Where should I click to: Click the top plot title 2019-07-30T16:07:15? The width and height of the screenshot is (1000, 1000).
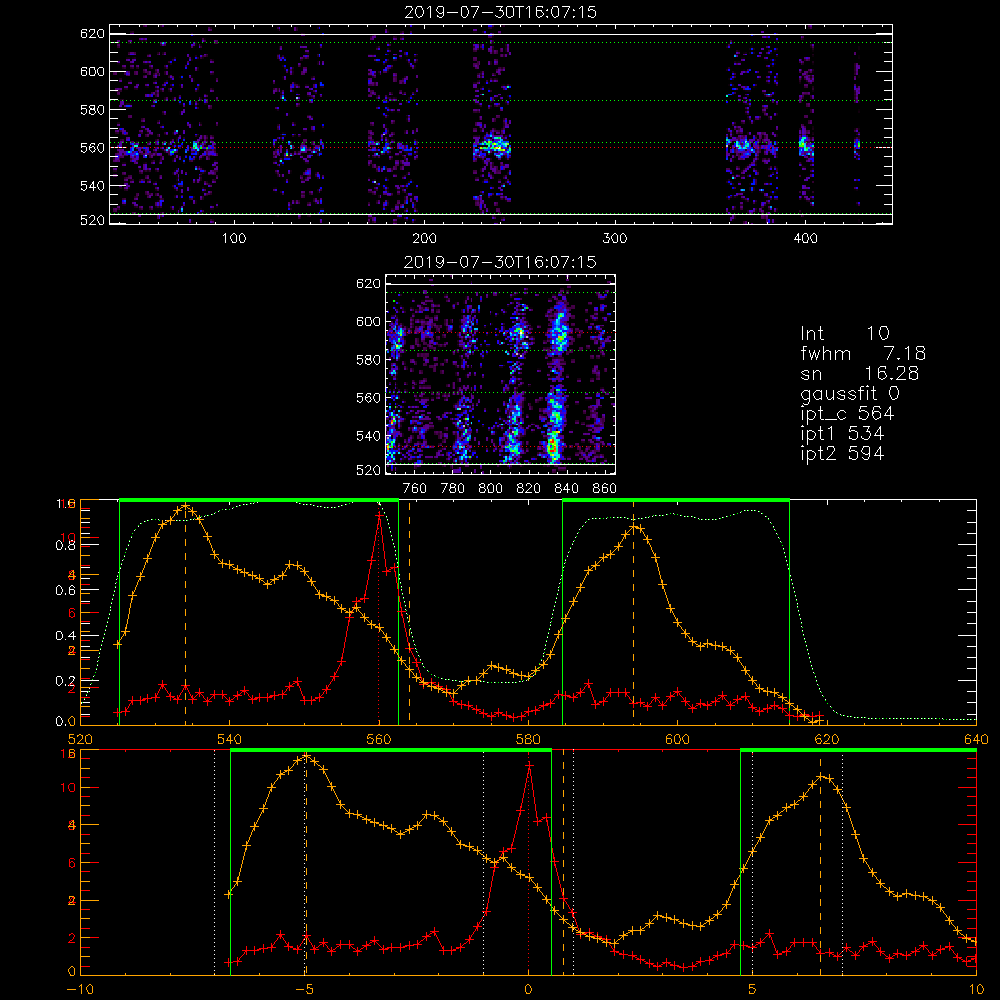(x=501, y=12)
